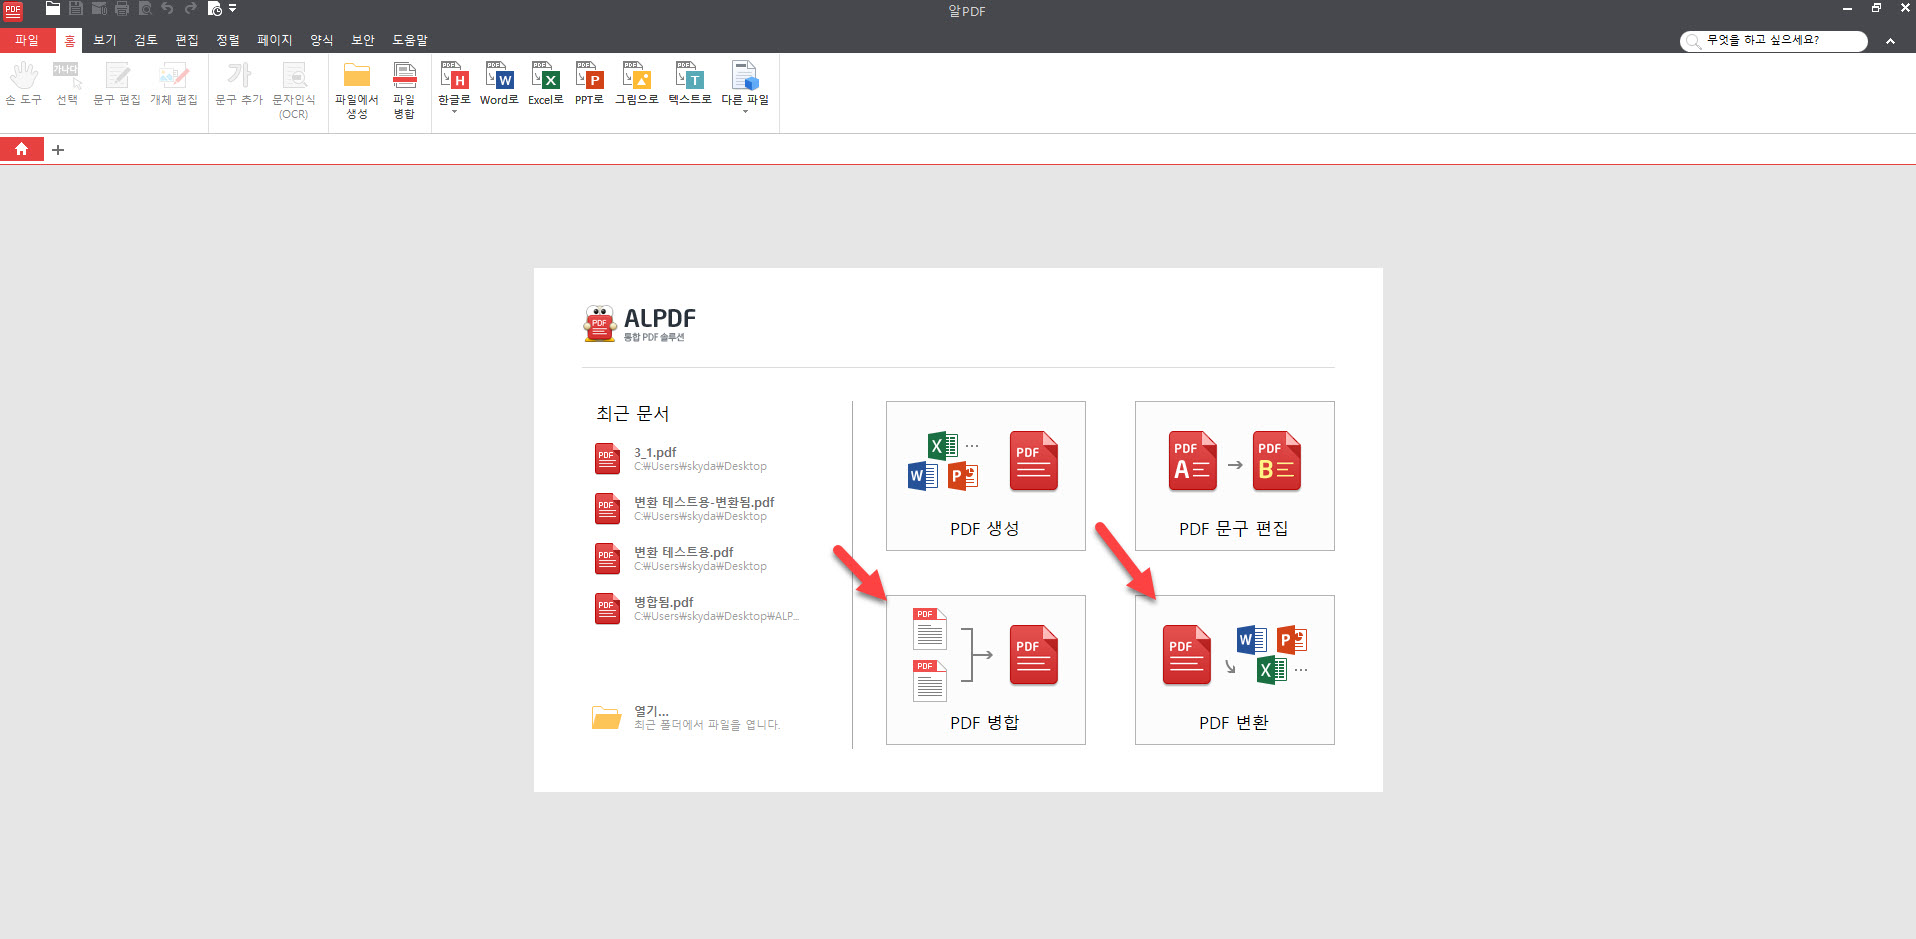The width and height of the screenshot is (1916, 939).
Task: Open recent document 변환 테스트용.pdf
Action: coord(681,559)
